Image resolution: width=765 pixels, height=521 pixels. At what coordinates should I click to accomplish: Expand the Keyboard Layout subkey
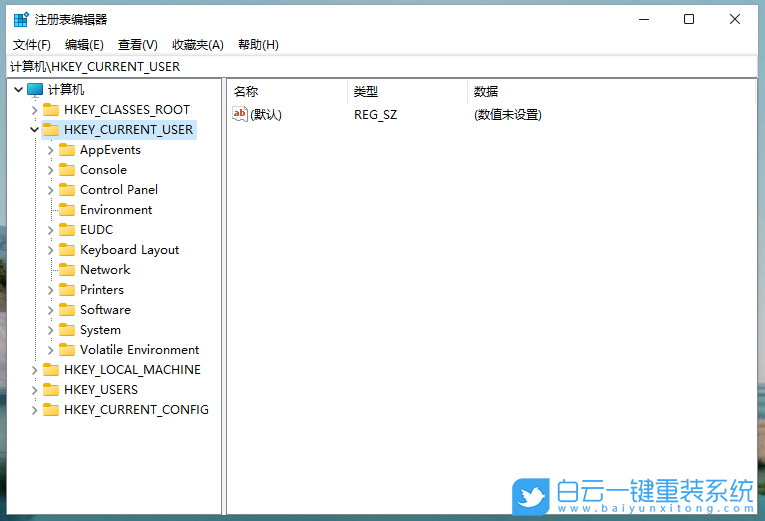click(51, 250)
